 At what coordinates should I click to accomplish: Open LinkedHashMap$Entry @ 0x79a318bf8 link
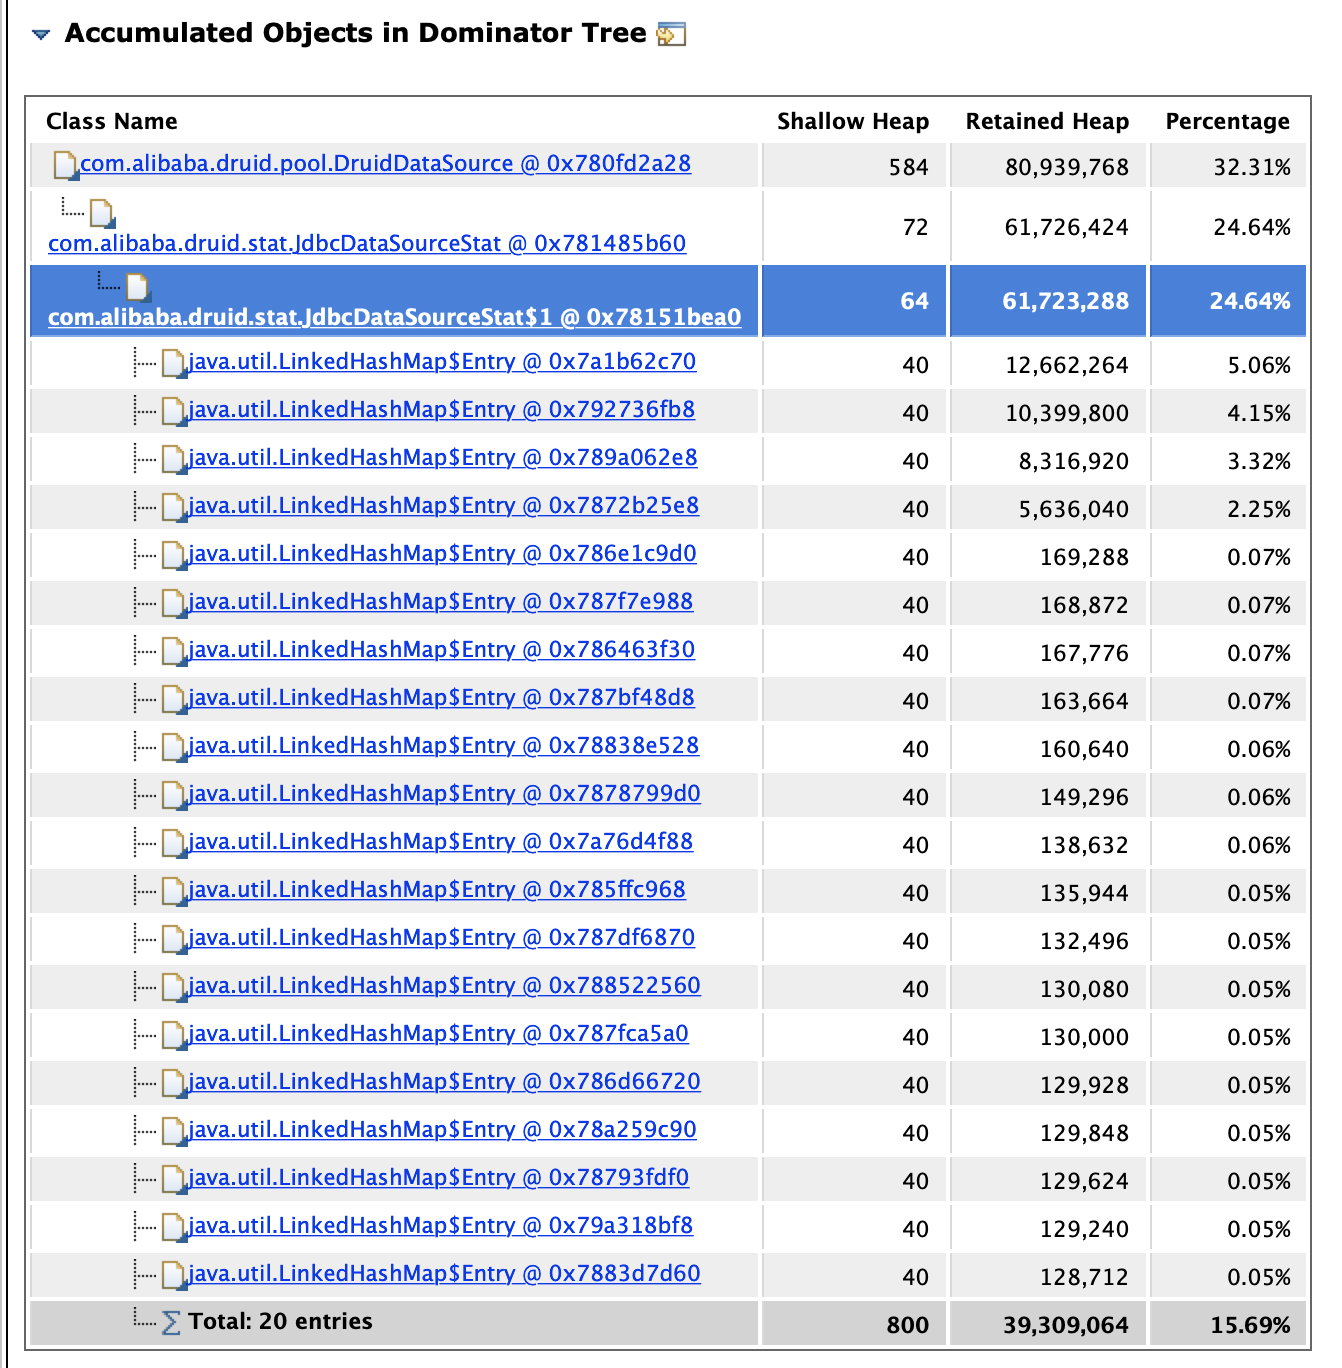[x=440, y=1225]
